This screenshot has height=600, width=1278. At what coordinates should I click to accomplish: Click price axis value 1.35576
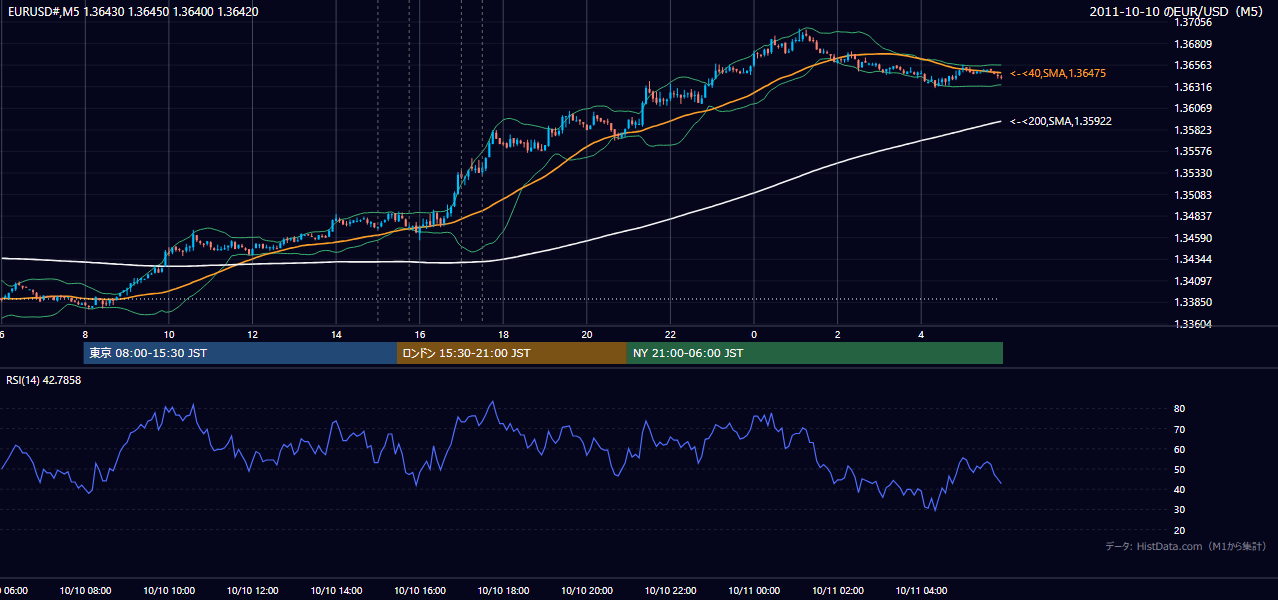click(x=1195, y=151)
